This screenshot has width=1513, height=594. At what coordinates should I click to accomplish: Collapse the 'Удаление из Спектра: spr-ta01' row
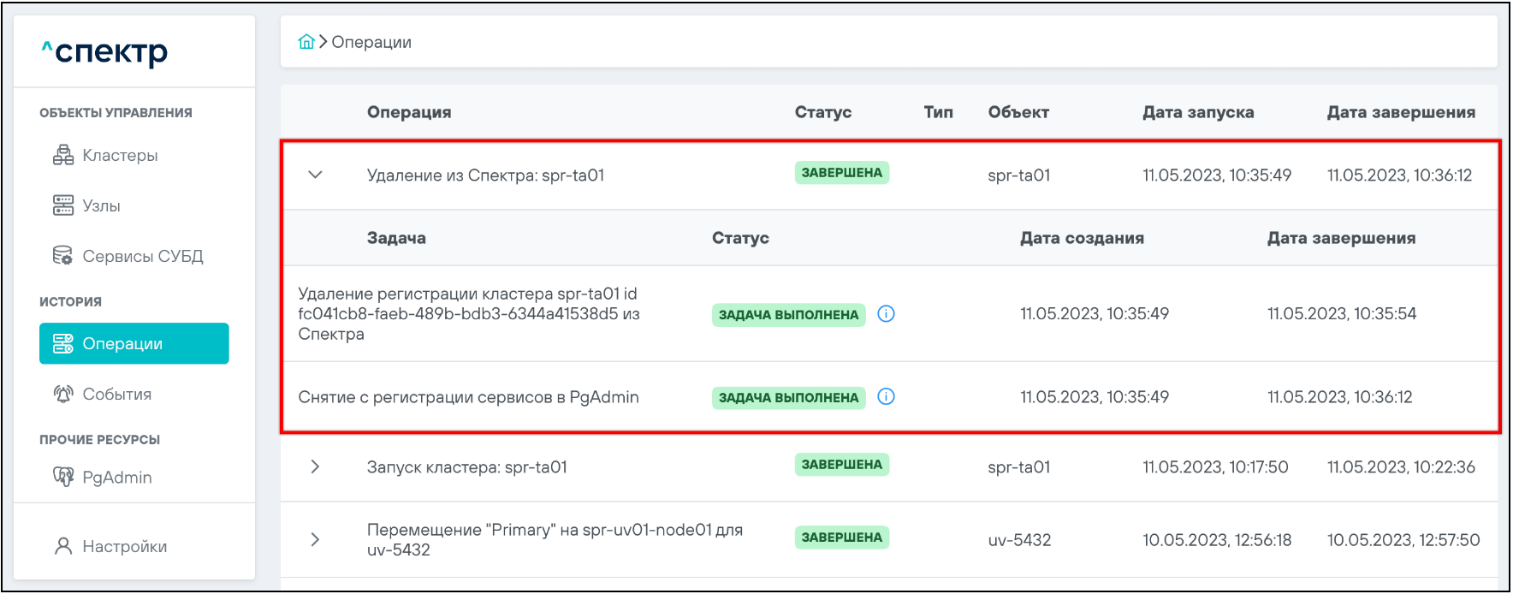point(315,175)
